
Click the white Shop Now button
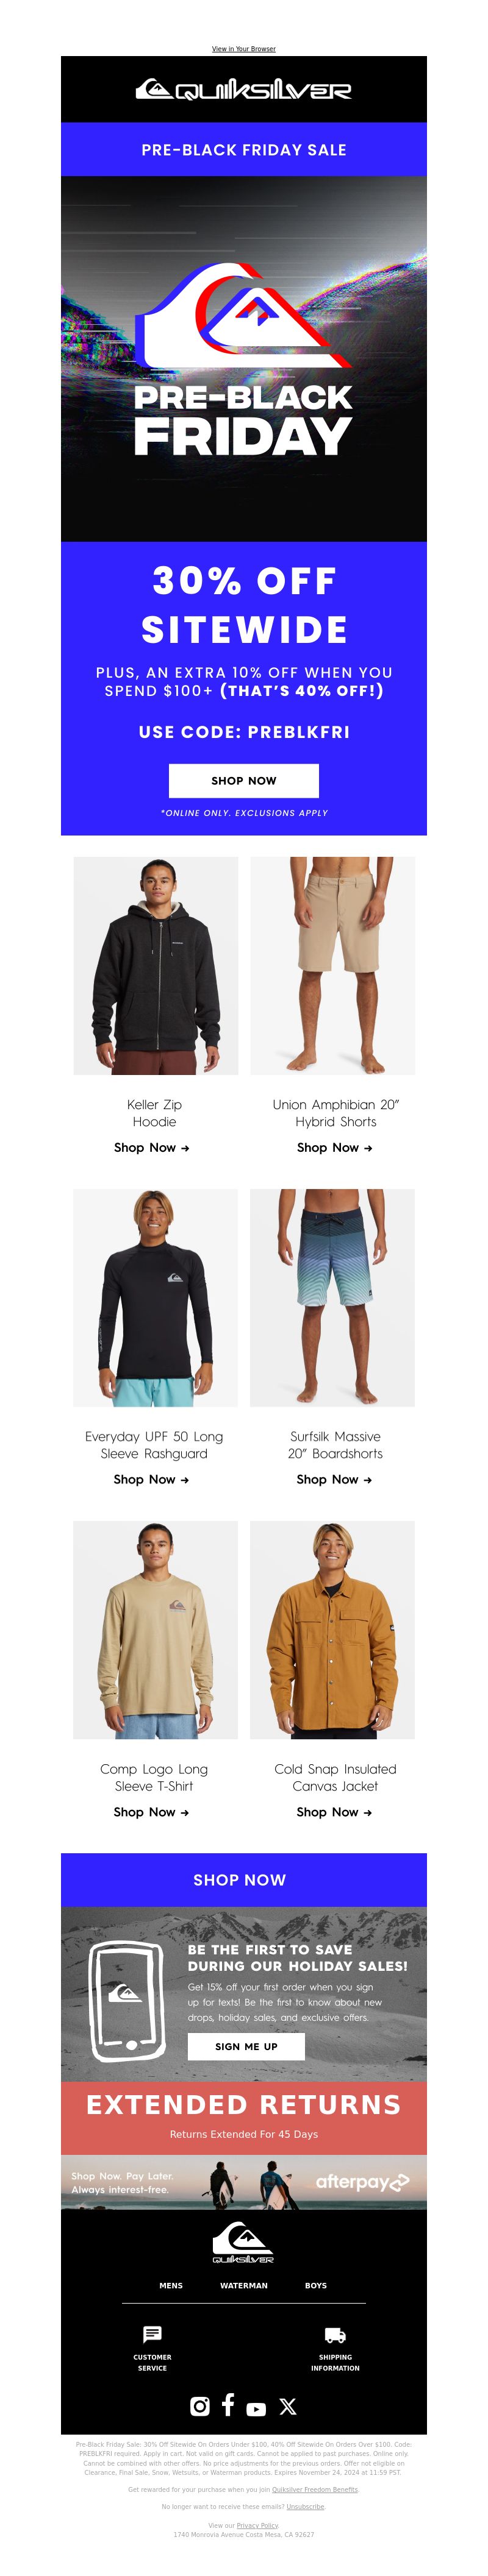point(244,780)
